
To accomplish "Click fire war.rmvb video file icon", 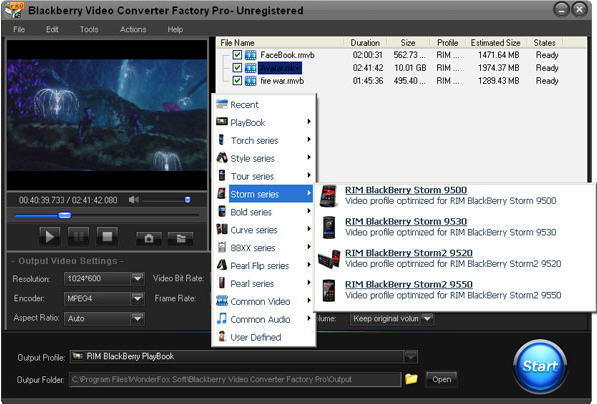I will 251,81.
